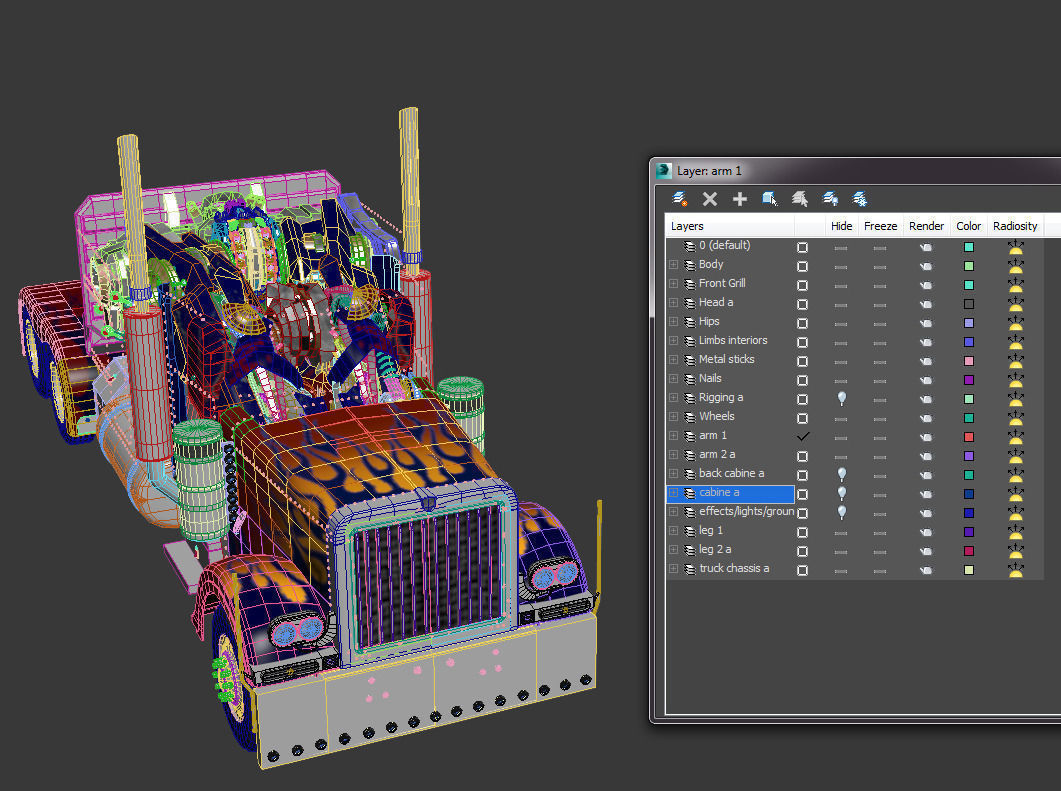Click the Radiosity column header
1061x791 pixels.
coord(1015,226)
